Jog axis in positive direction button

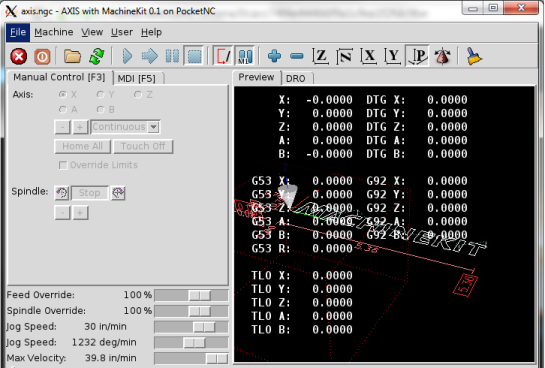coord(80,127)
